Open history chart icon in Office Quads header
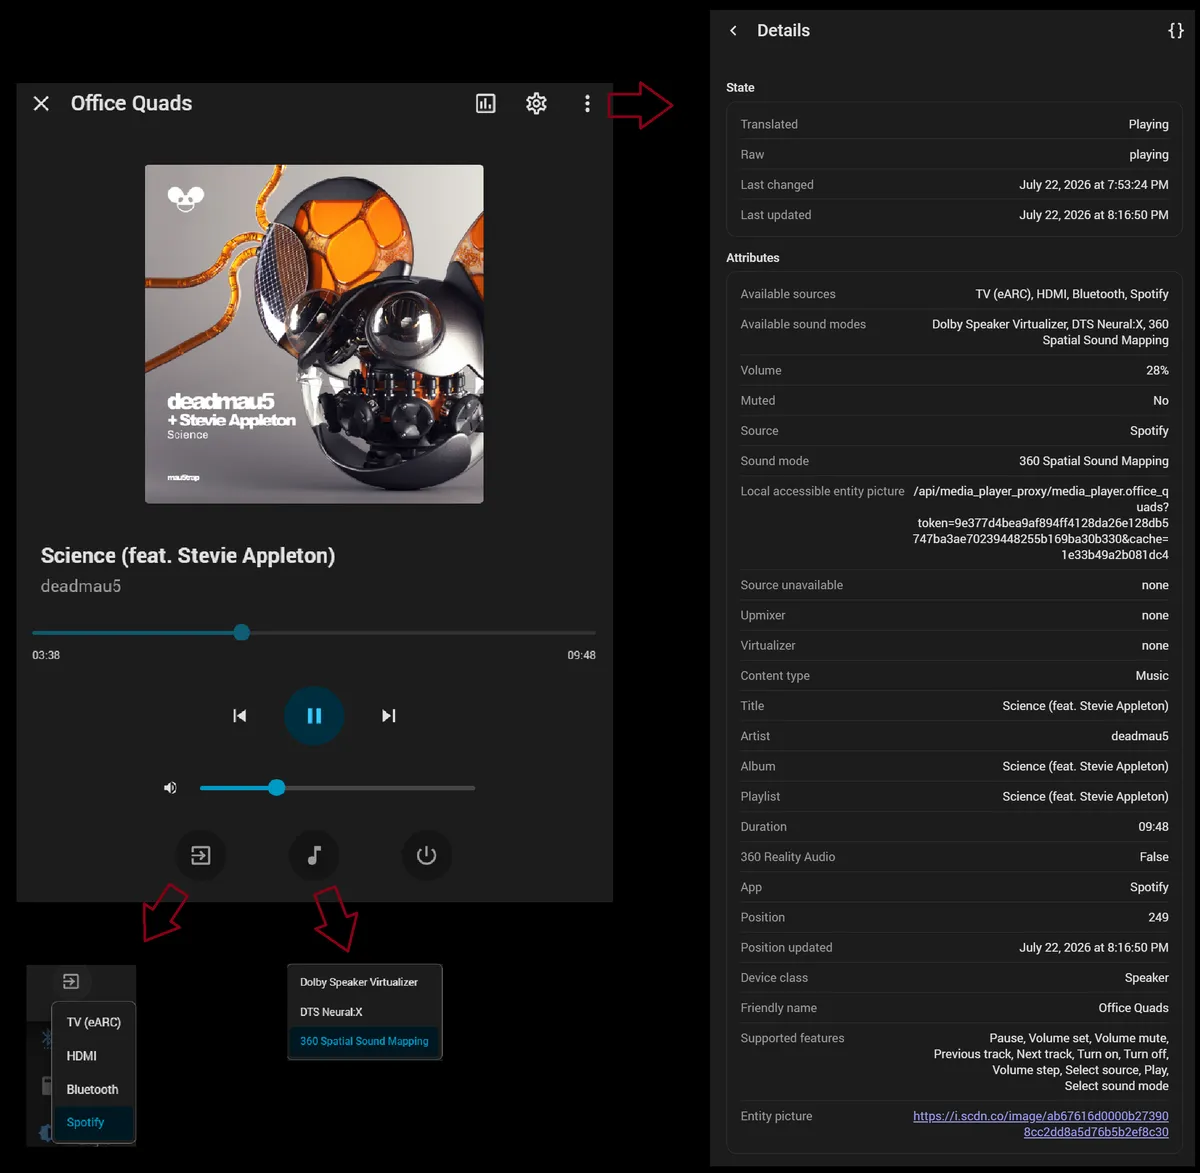 tap(486, 103)
